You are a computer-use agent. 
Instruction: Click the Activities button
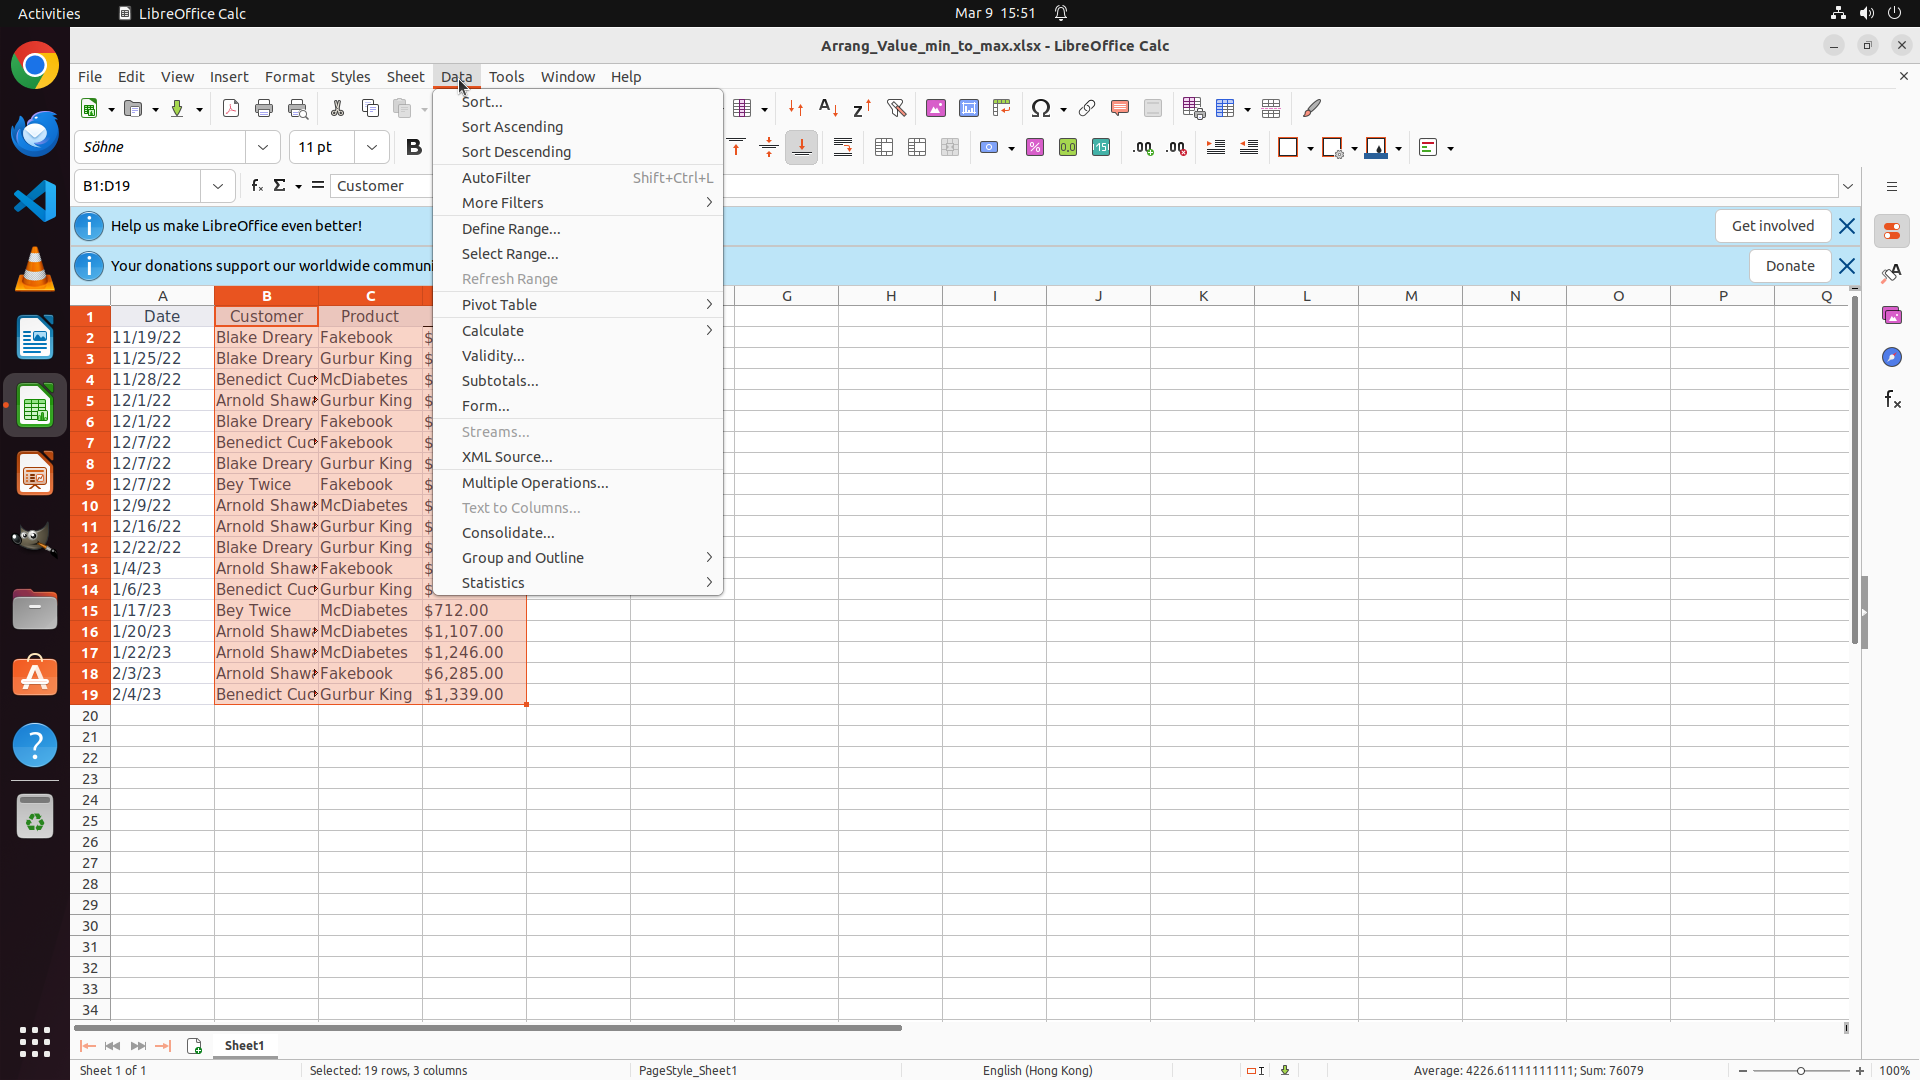pos(49,13)
